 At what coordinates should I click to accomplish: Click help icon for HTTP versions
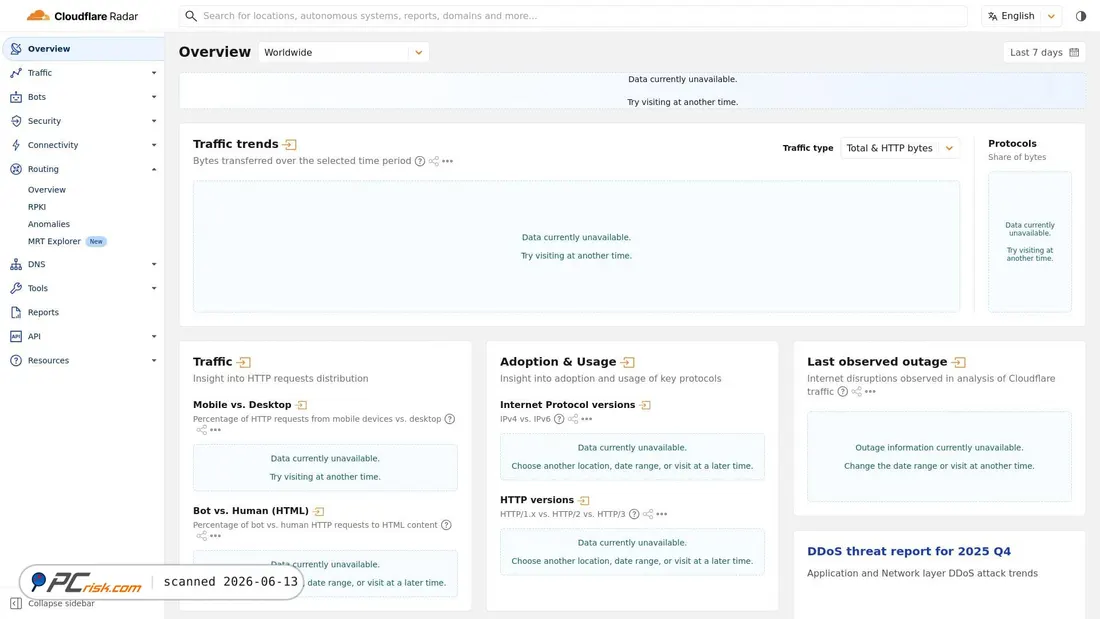point(634,514)
